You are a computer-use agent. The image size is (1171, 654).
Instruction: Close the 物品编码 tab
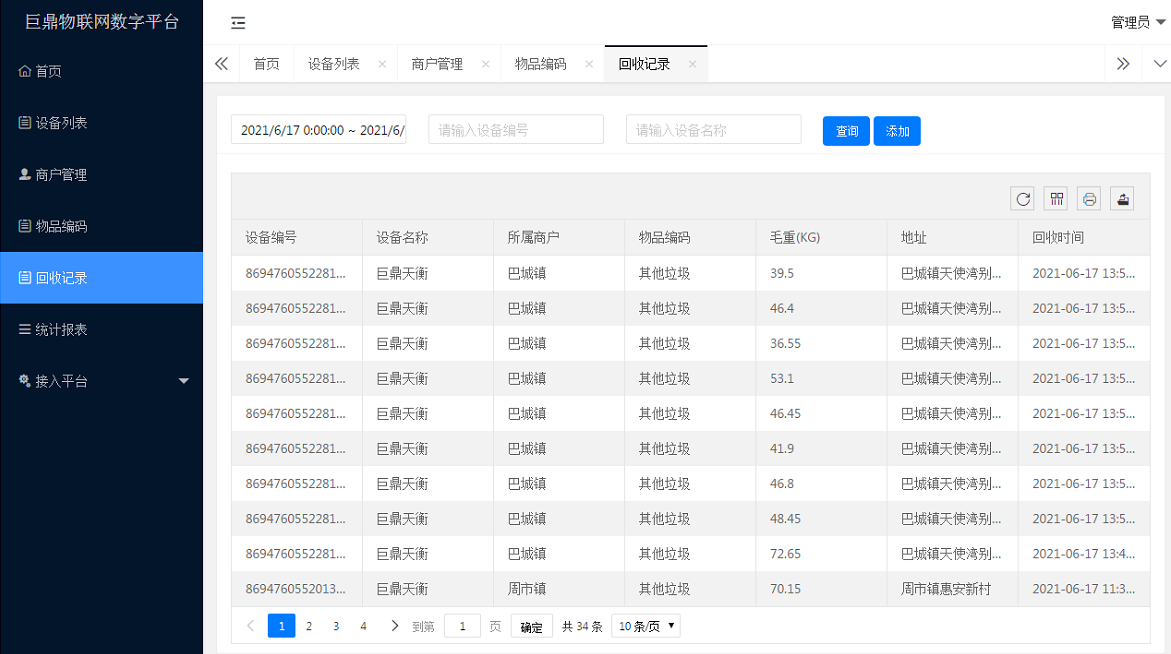coord(589,64)
